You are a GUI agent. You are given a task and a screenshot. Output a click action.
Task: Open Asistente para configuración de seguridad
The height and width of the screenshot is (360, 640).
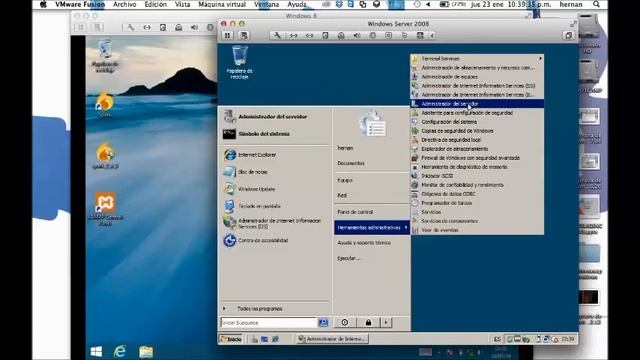[477, 113]
